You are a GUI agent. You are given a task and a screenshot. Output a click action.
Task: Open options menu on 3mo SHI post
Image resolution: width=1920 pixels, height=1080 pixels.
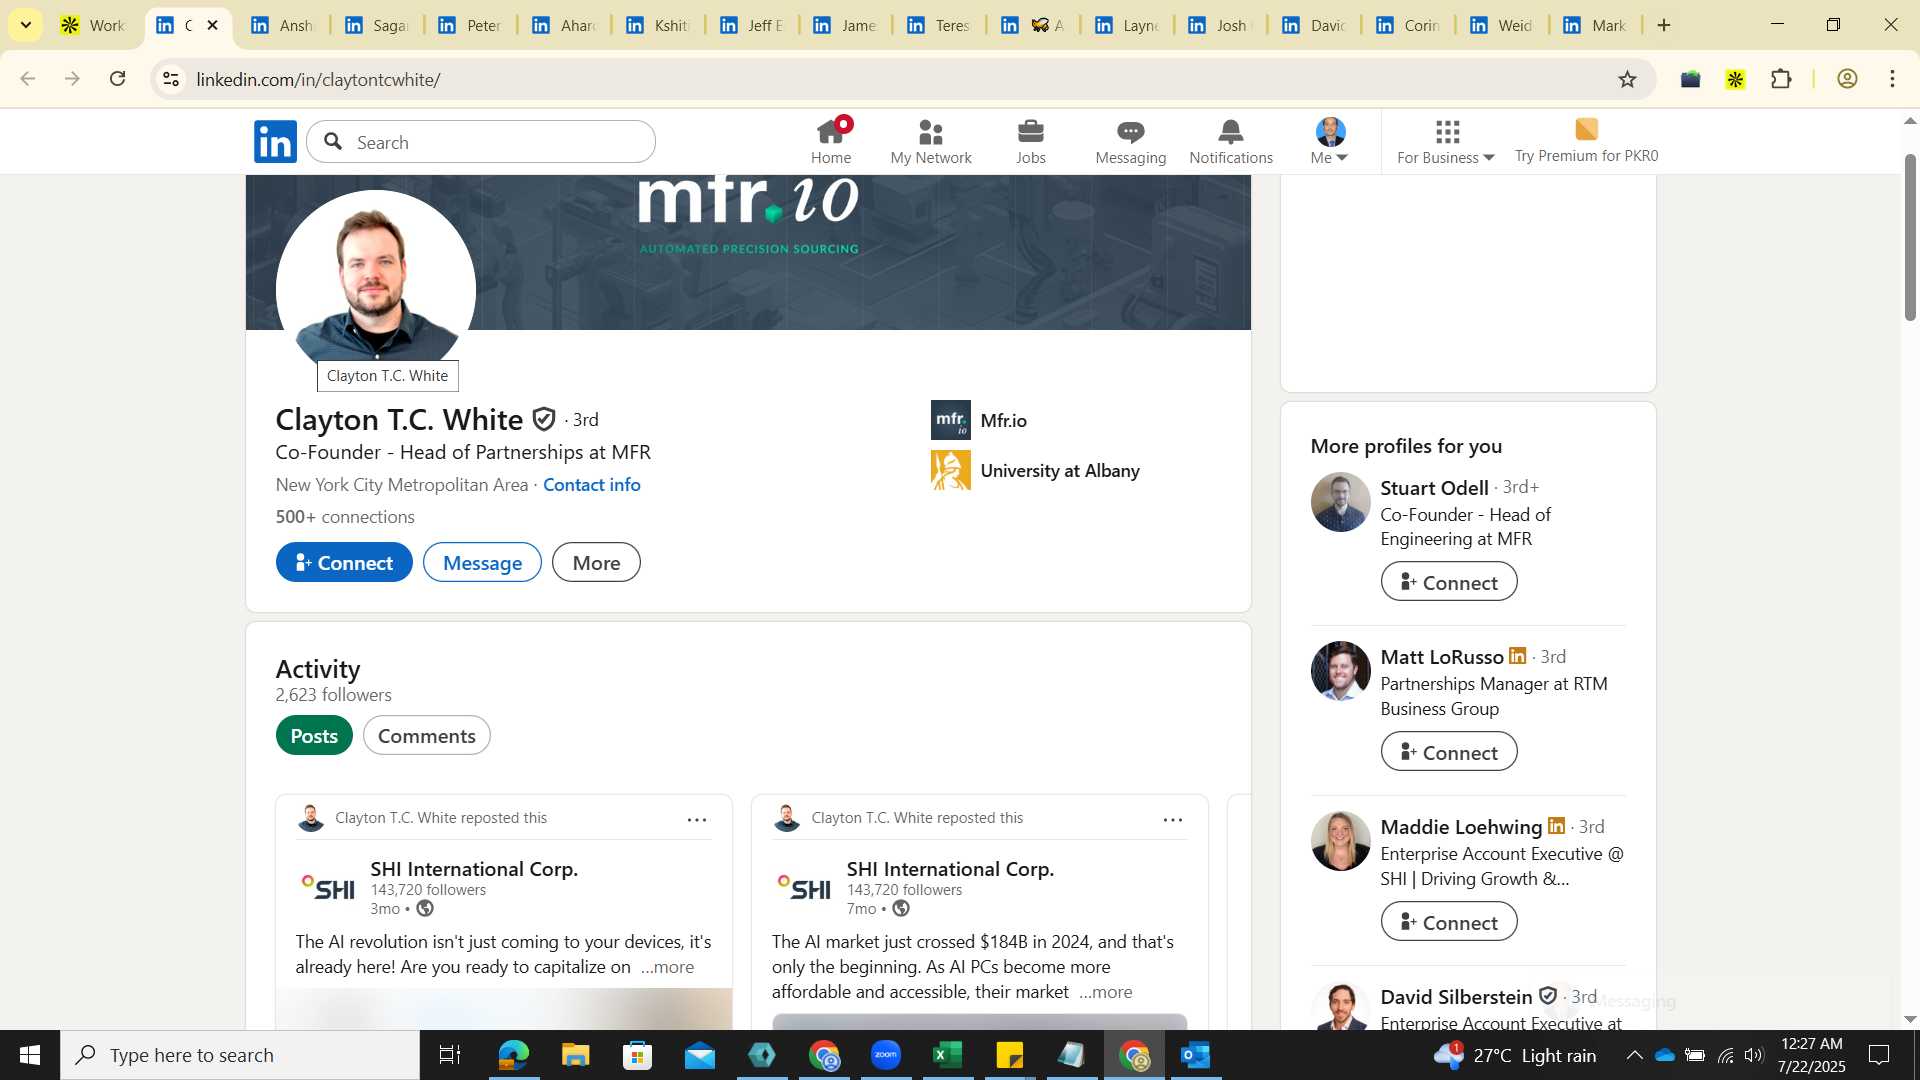click(697, 819)
